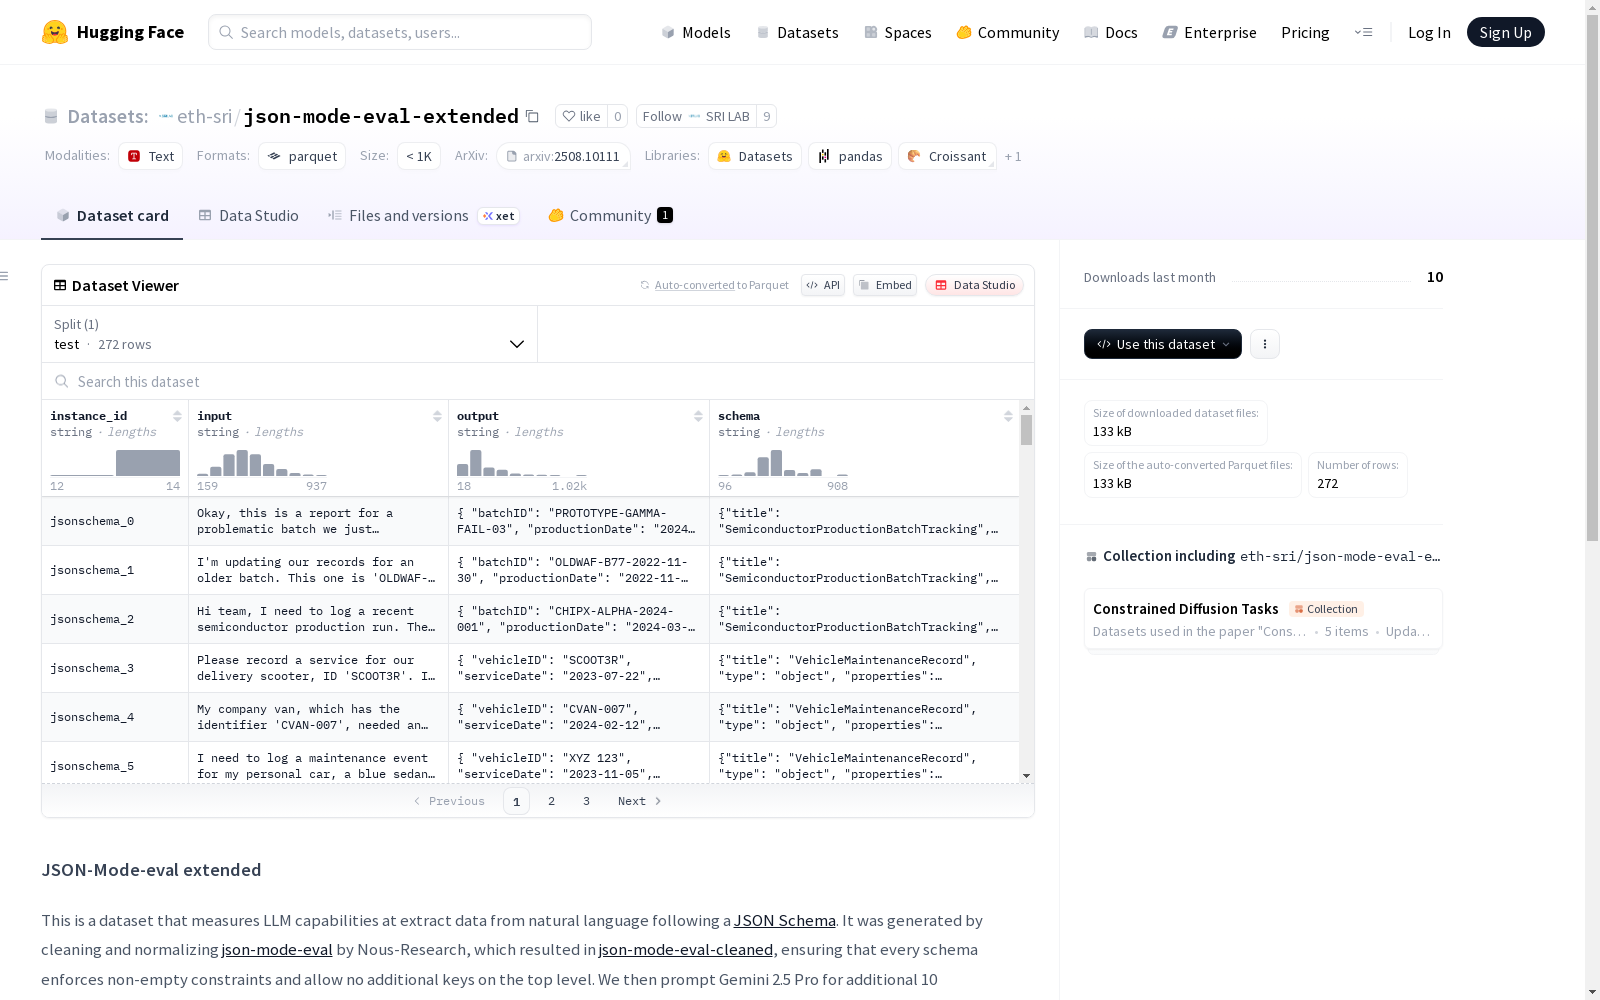Click the input lengths histogram

262,463
